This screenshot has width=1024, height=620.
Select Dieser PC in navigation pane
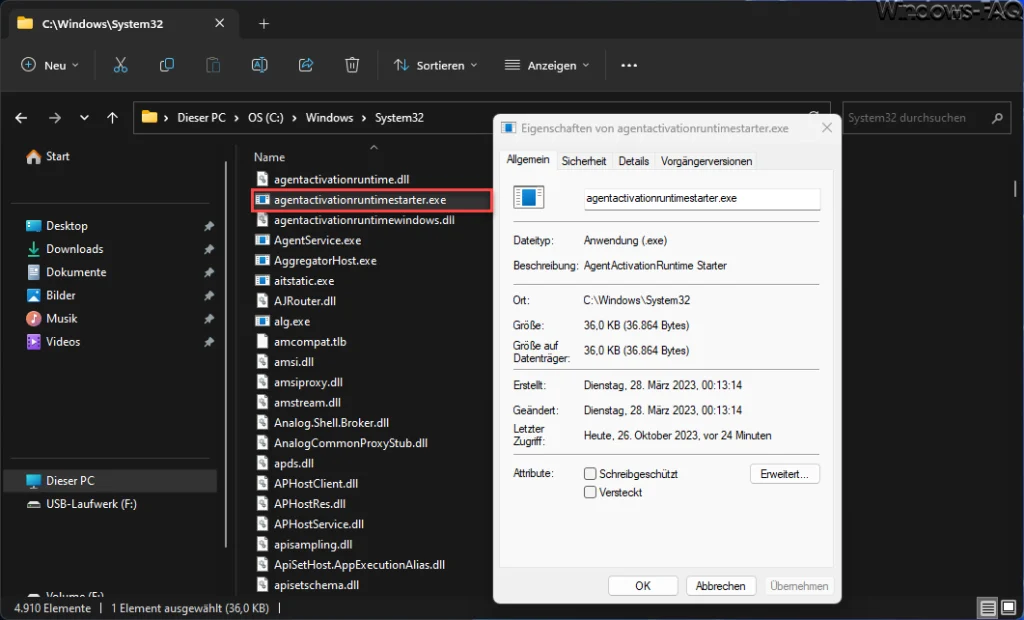(110, 480)
